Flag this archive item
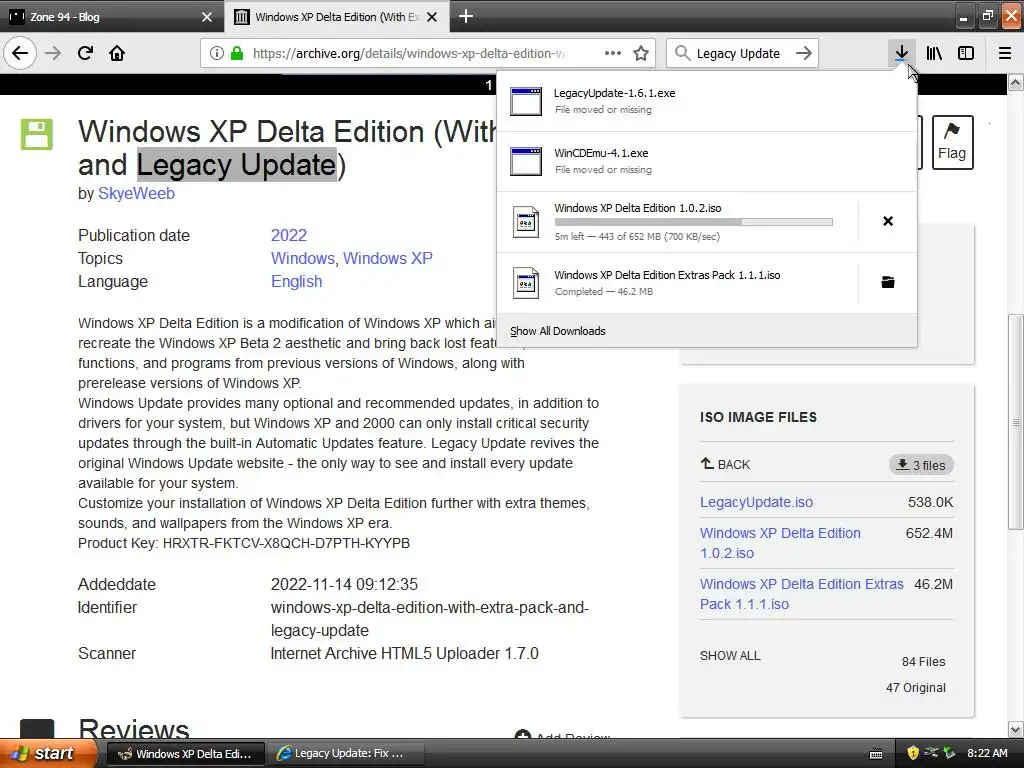 pyautogui.click(x=952, y=142)
